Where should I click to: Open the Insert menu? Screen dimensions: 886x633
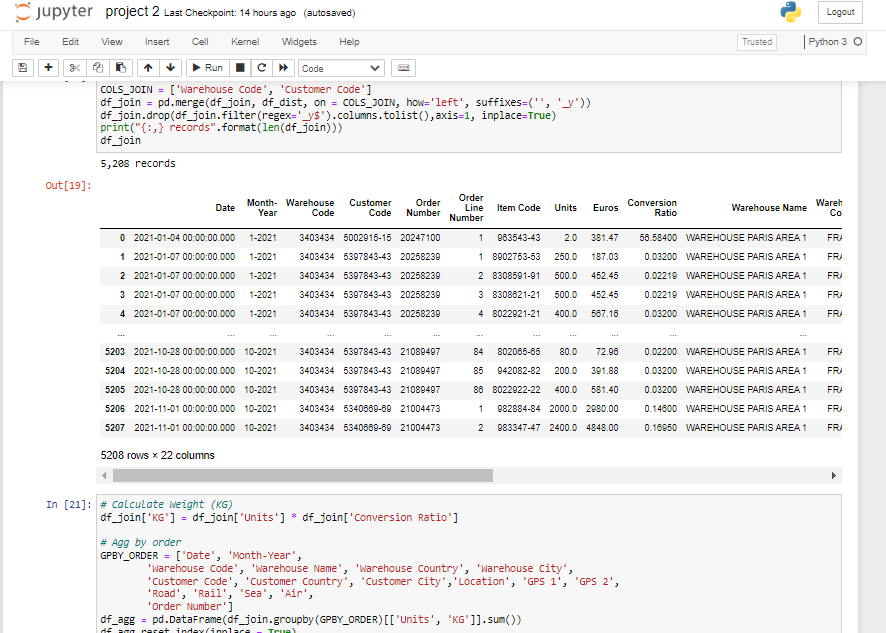pos(157,42)
